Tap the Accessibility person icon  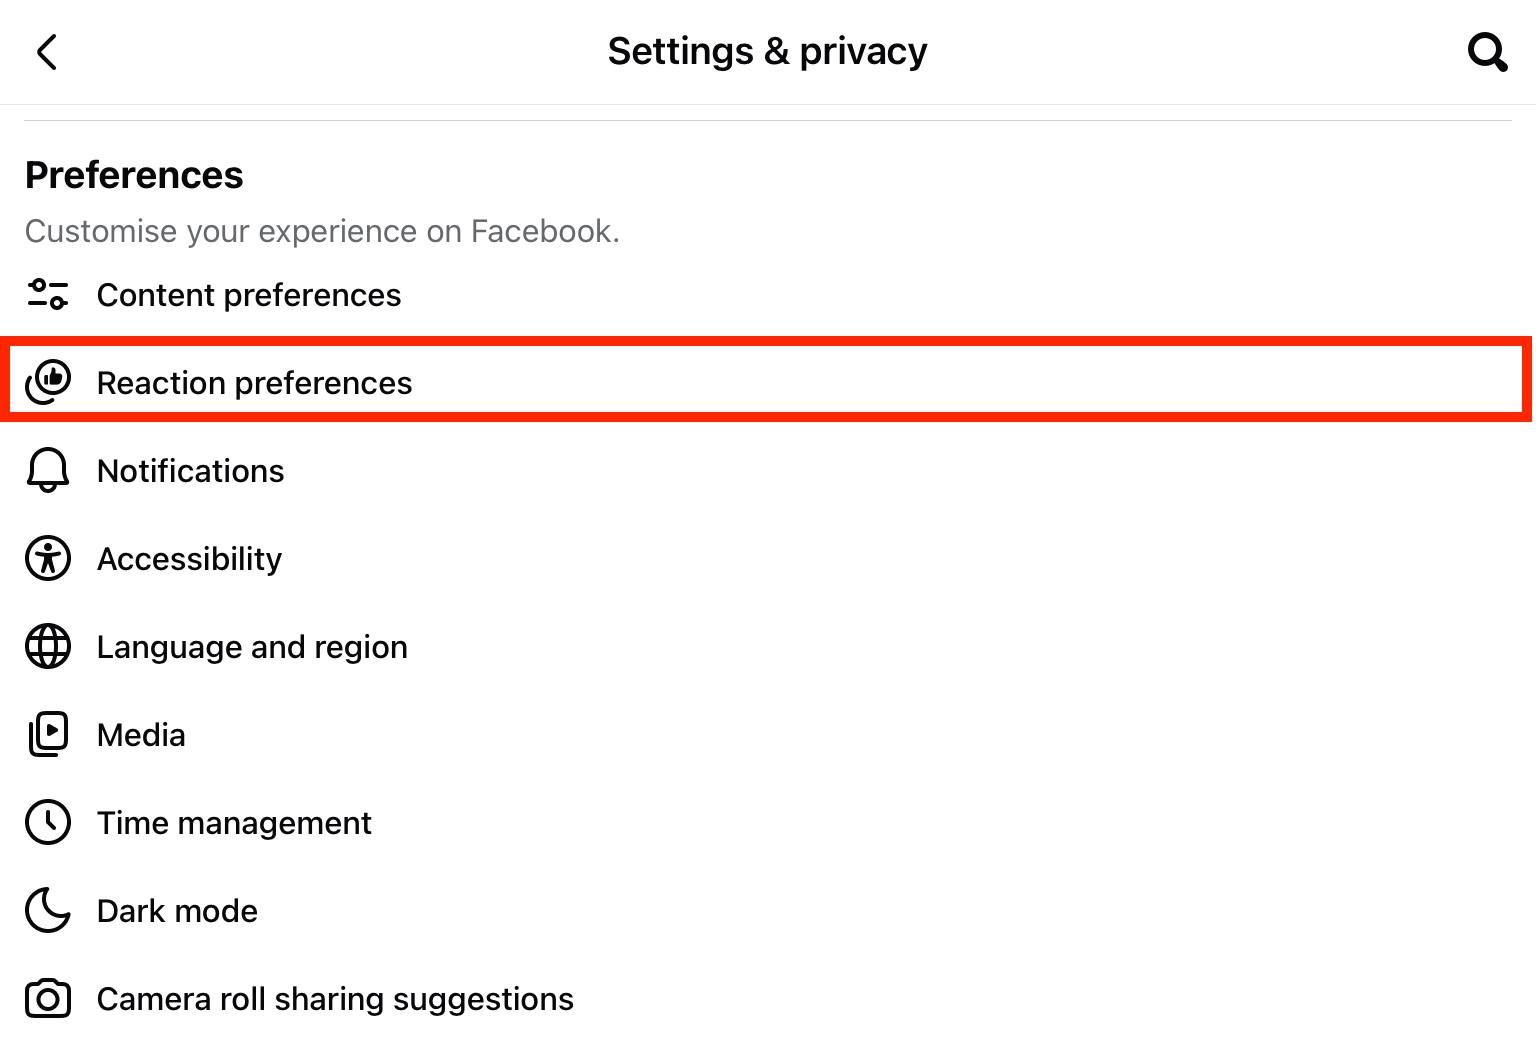(47, 558)
